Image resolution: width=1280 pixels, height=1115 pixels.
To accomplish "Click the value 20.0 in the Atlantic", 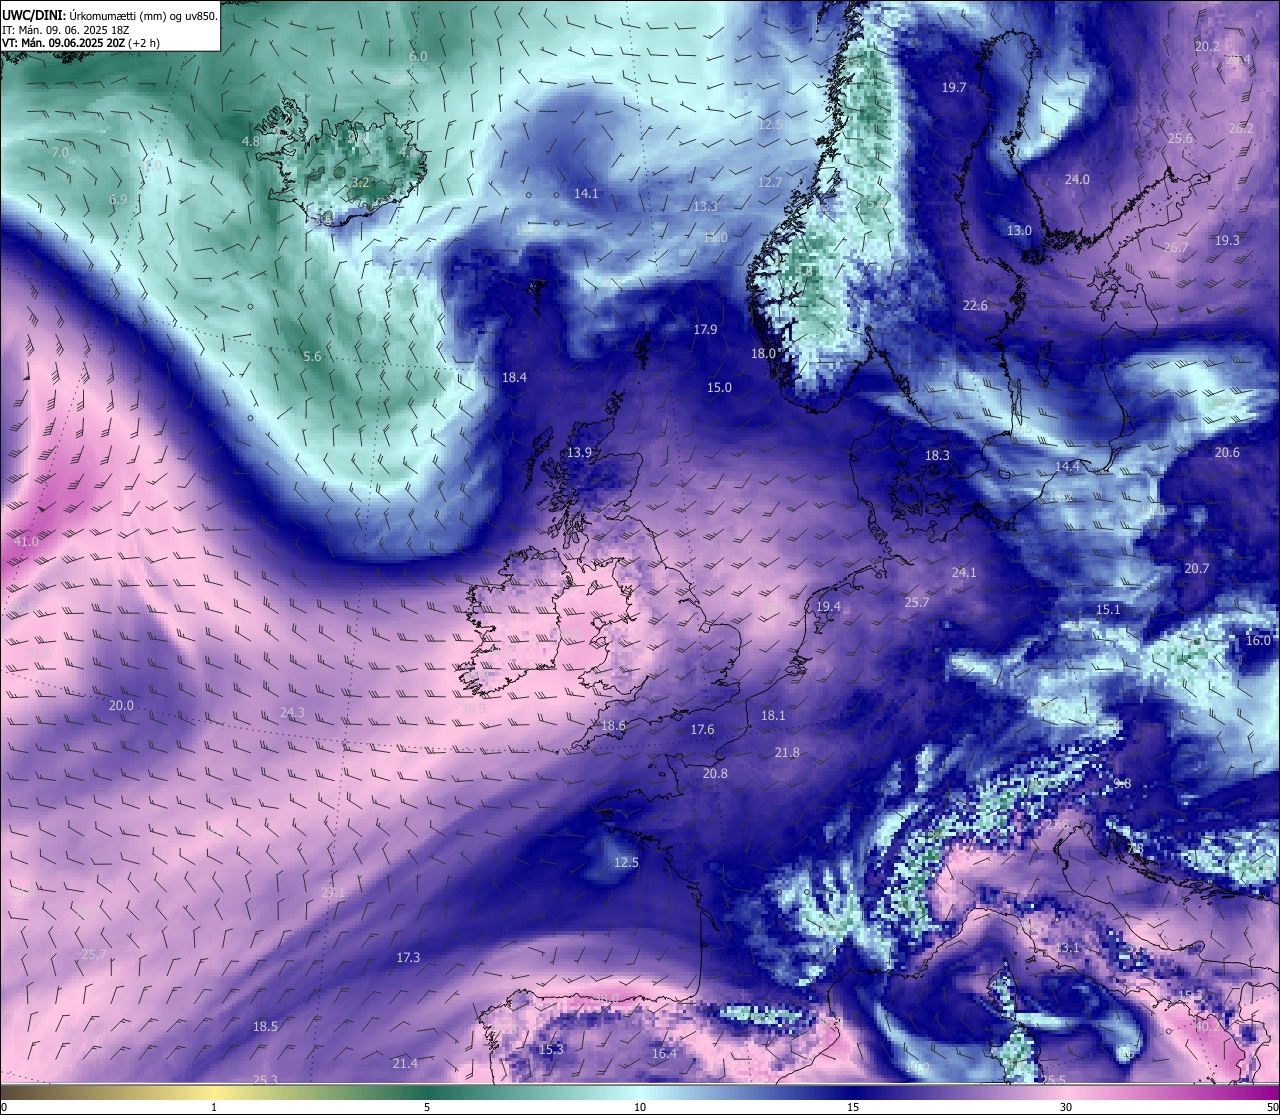I will (121, 706).
